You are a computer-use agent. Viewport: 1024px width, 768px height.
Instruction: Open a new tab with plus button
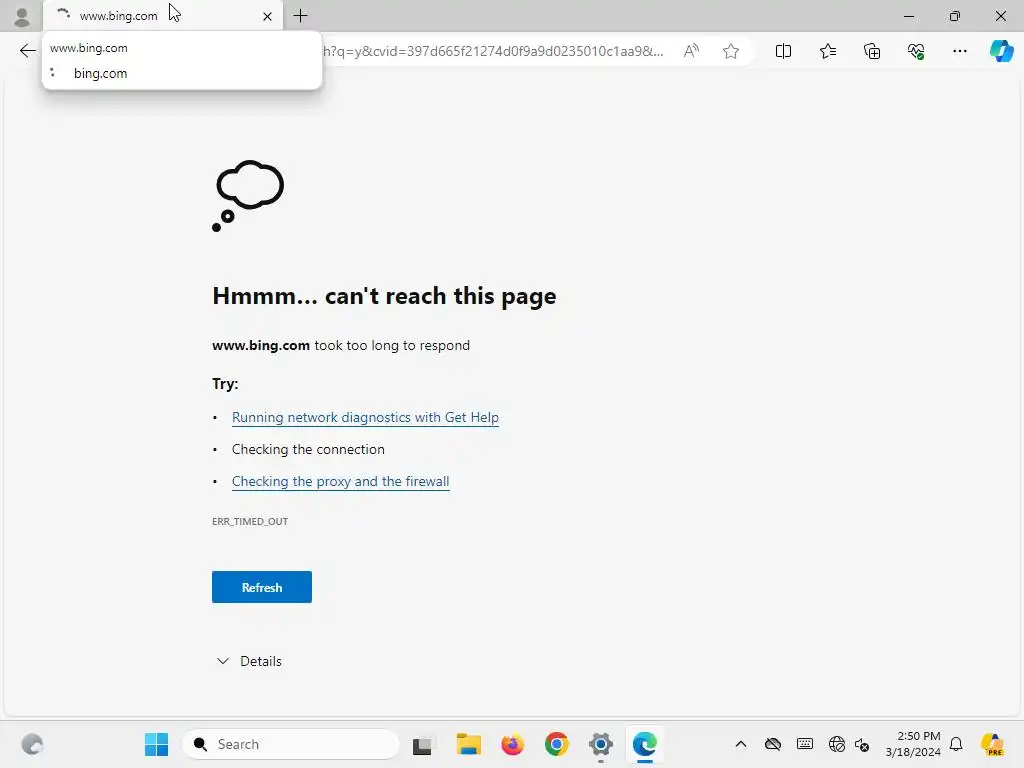[300, 16]
